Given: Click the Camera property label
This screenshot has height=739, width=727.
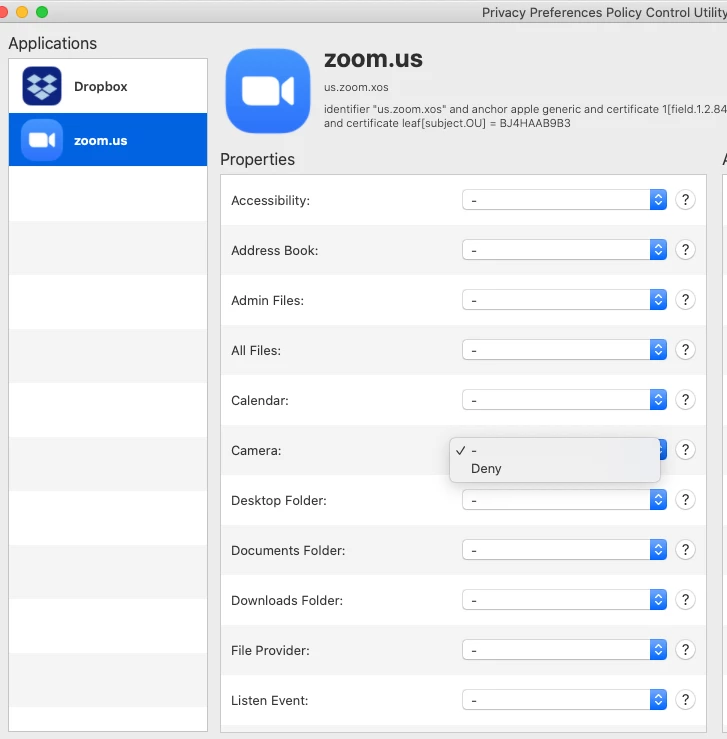Looking at the screenshot, I should coord(256,451).
